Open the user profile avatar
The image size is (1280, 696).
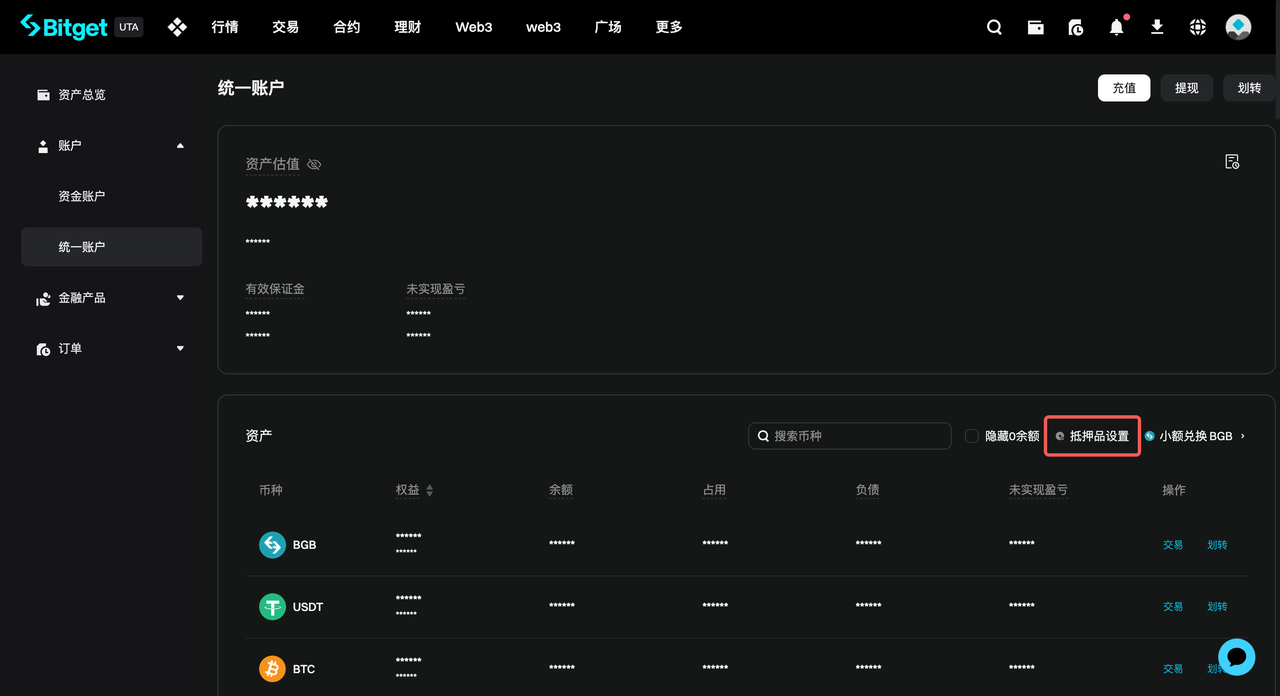click(x=1238, y=27)
